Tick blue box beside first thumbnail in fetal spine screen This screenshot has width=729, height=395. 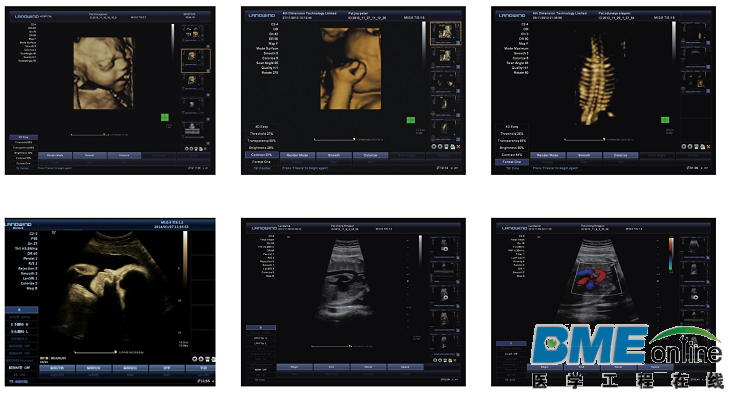coord(708,43)
